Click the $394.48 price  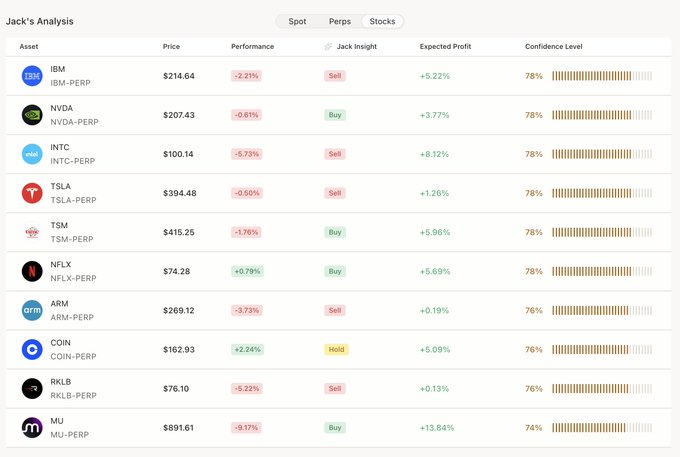click(180, 193)
